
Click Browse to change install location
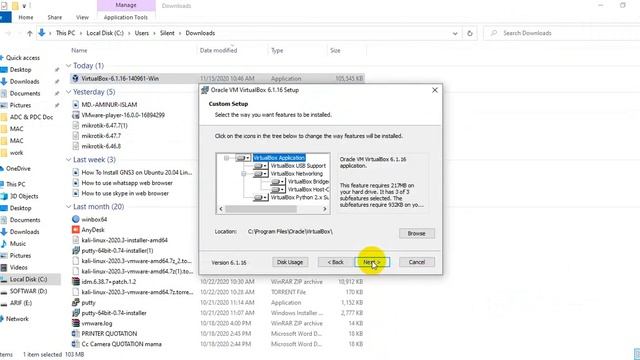[x=417, y=233]
